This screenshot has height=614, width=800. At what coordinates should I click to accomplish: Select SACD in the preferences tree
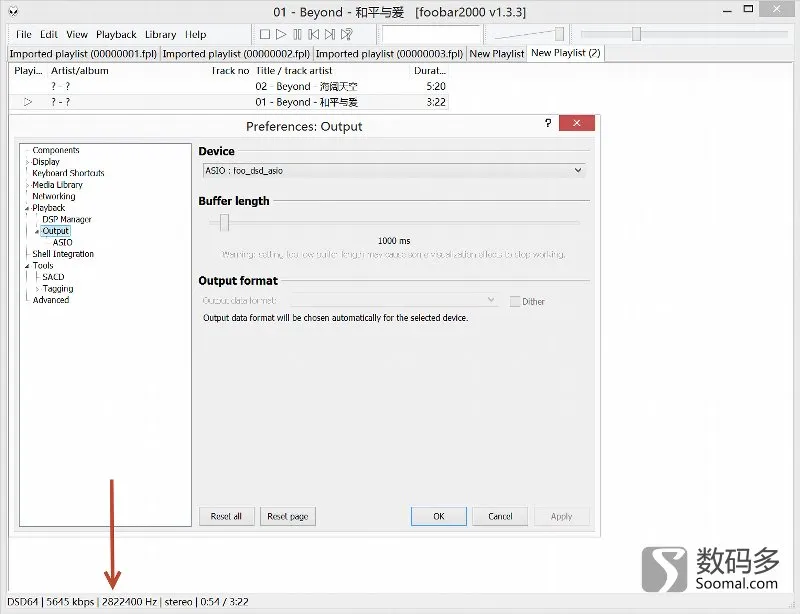[53, 277]
